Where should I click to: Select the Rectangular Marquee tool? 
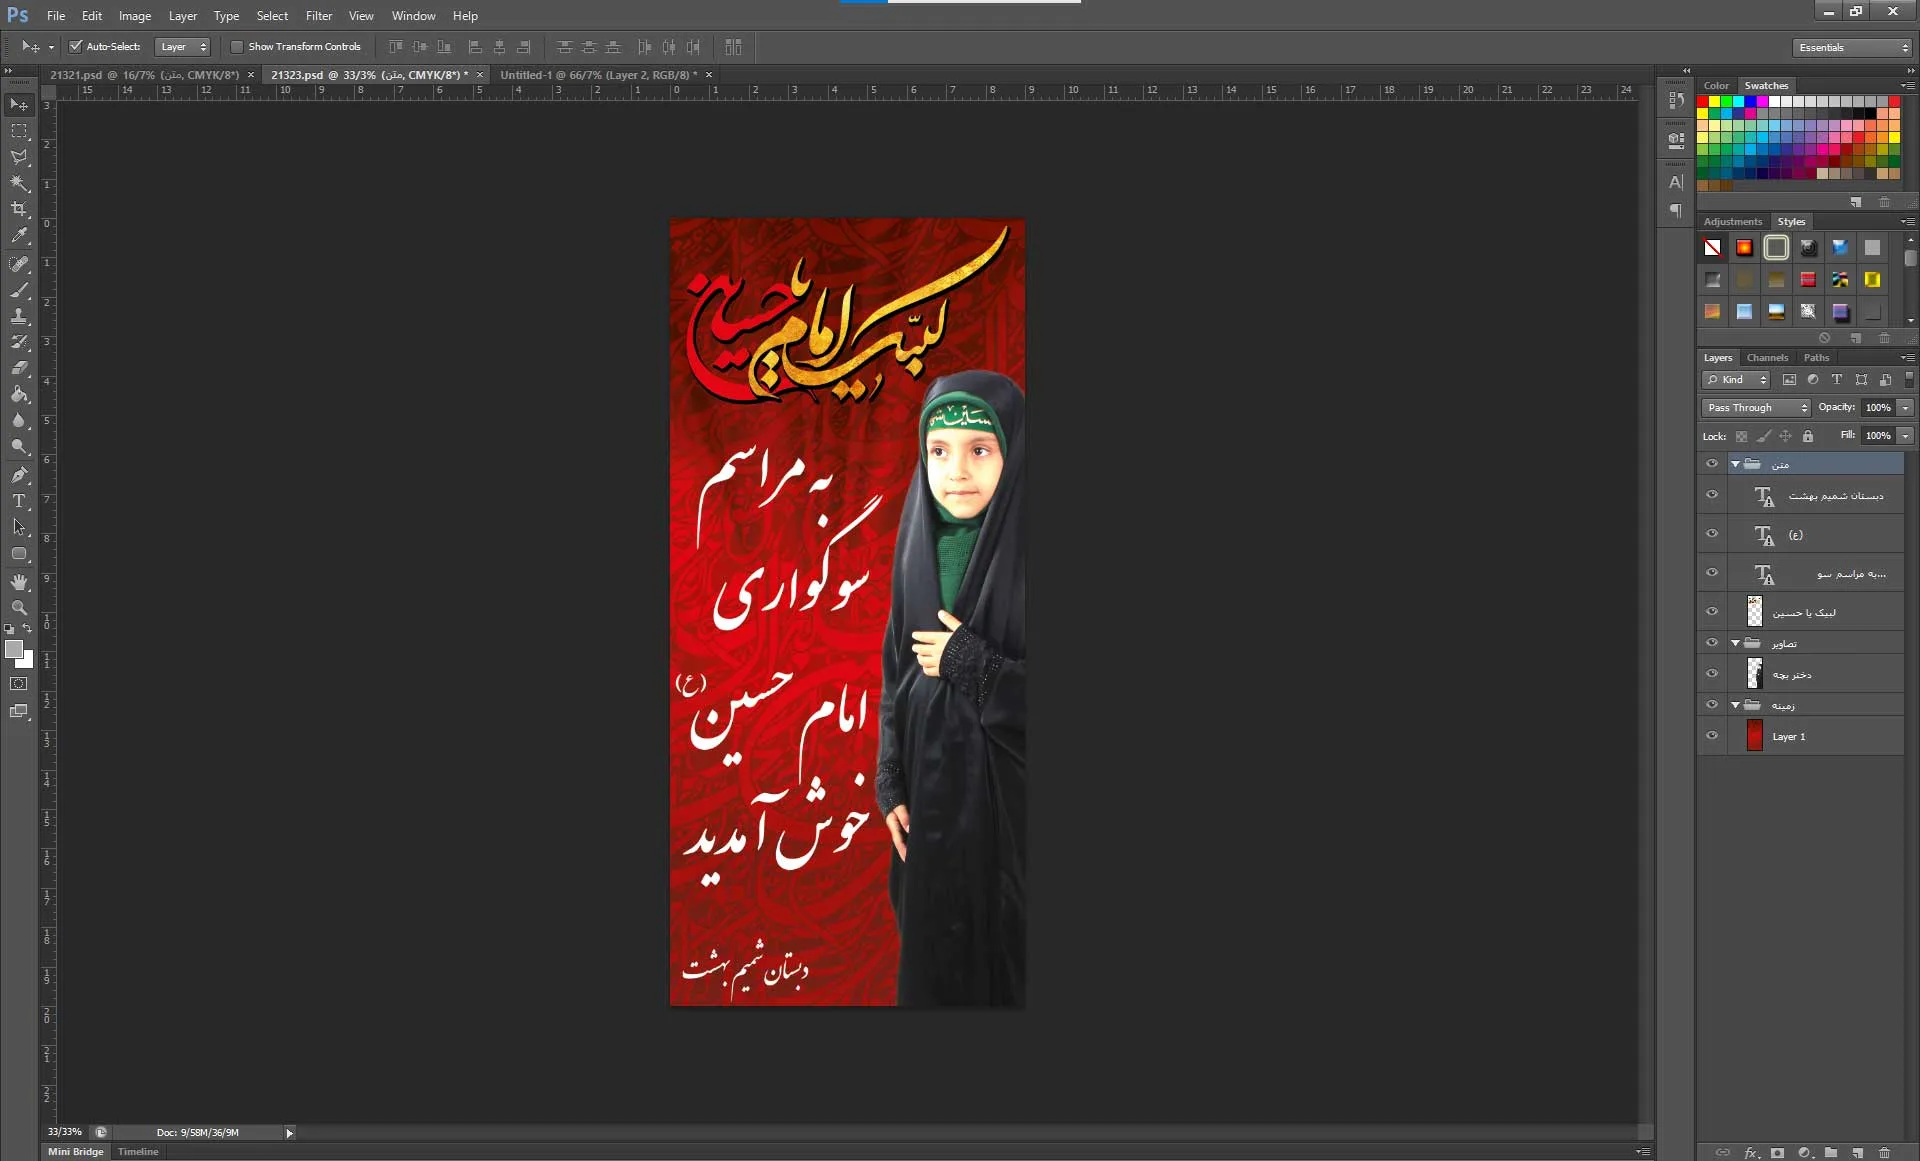pos(19,131)
